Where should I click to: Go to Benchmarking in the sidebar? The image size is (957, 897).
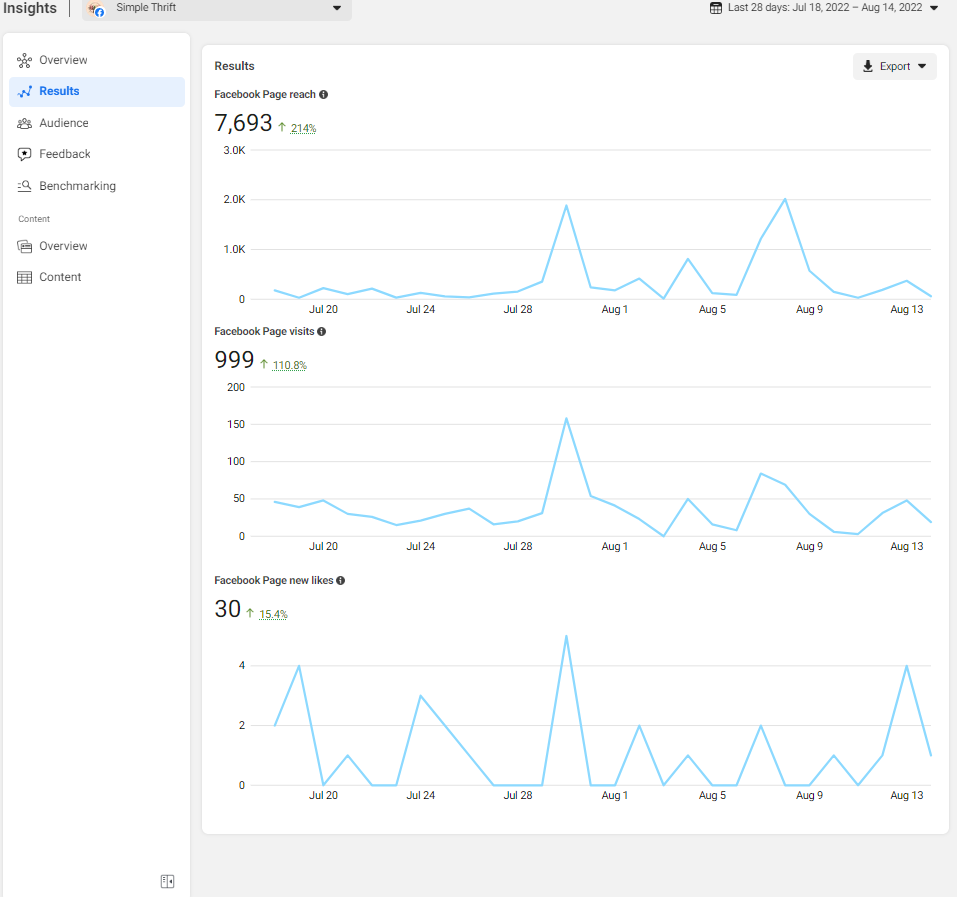pos(77,186)
